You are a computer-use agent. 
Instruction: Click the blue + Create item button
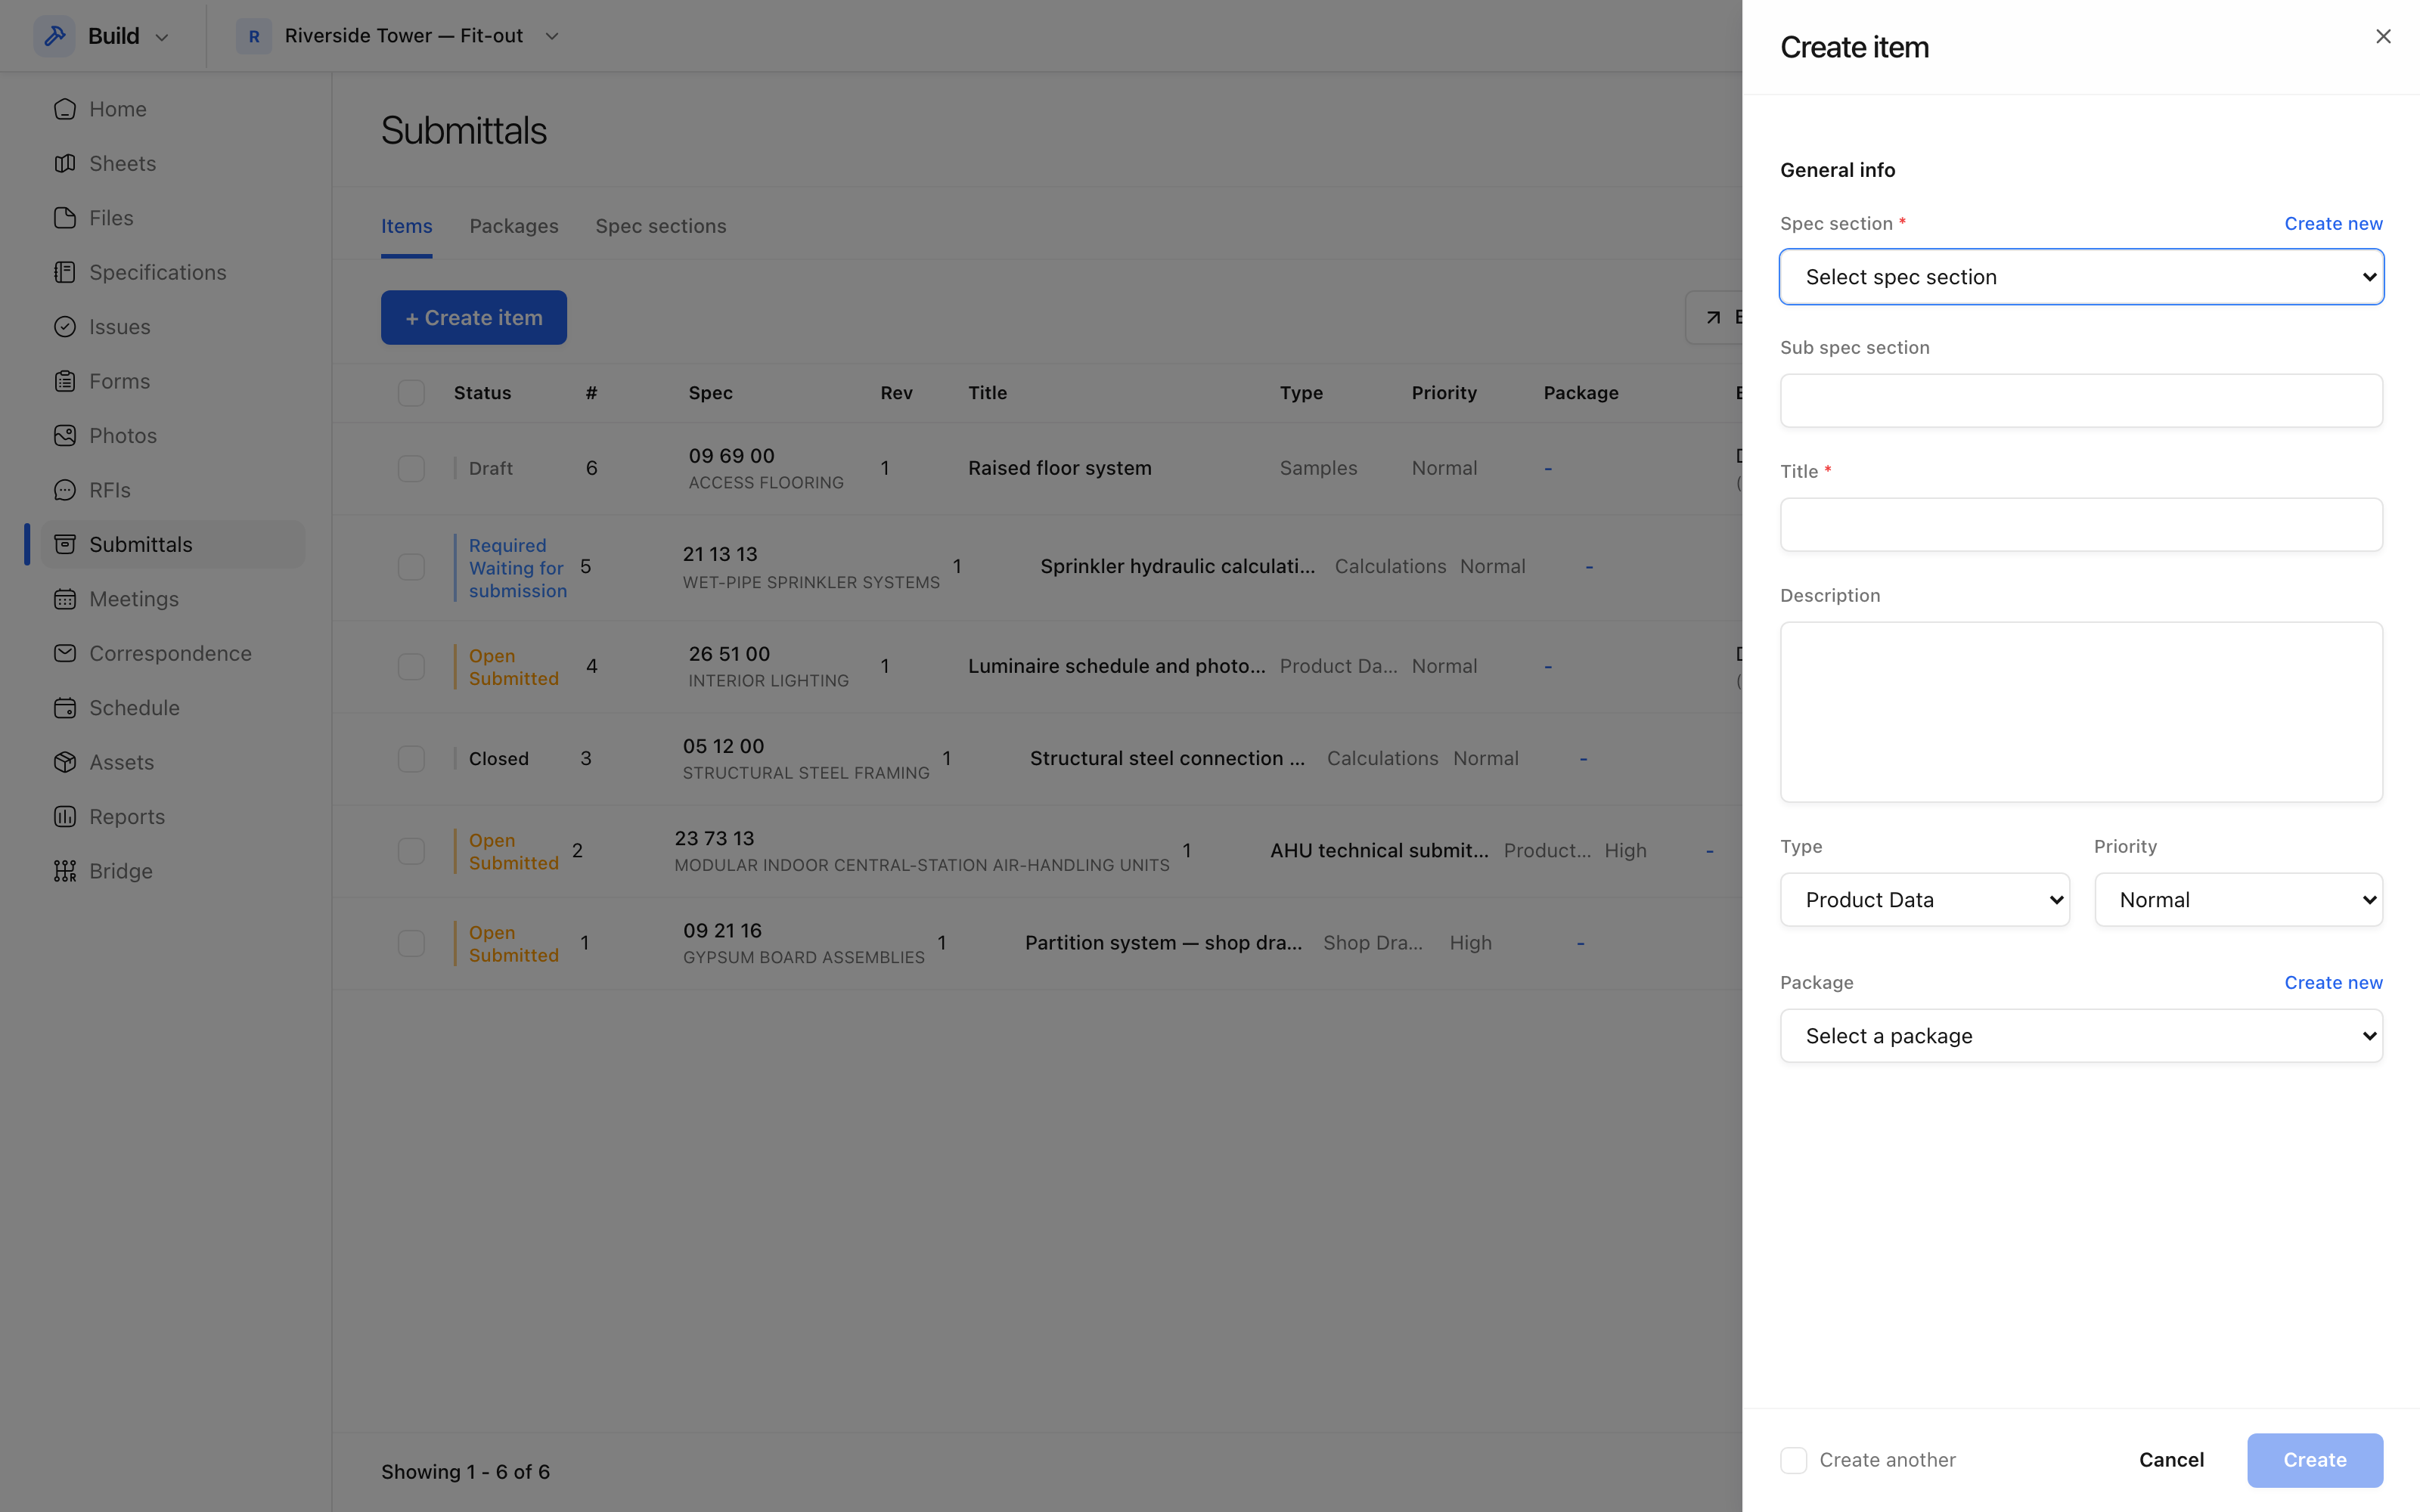[x=474, y=317]
